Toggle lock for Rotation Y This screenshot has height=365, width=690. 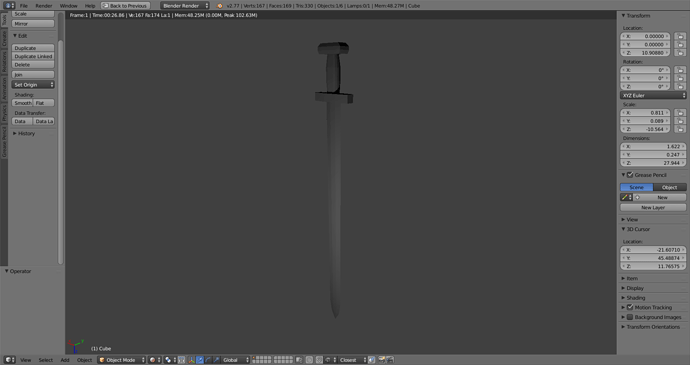pyautogui.click(x=680, y=78)
